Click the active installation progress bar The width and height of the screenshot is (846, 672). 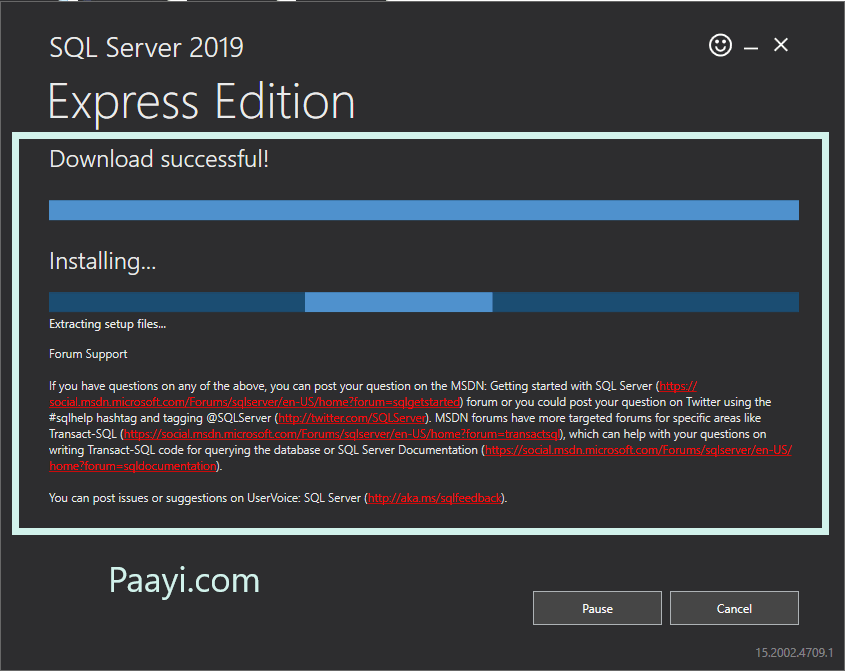coord(423,301)
